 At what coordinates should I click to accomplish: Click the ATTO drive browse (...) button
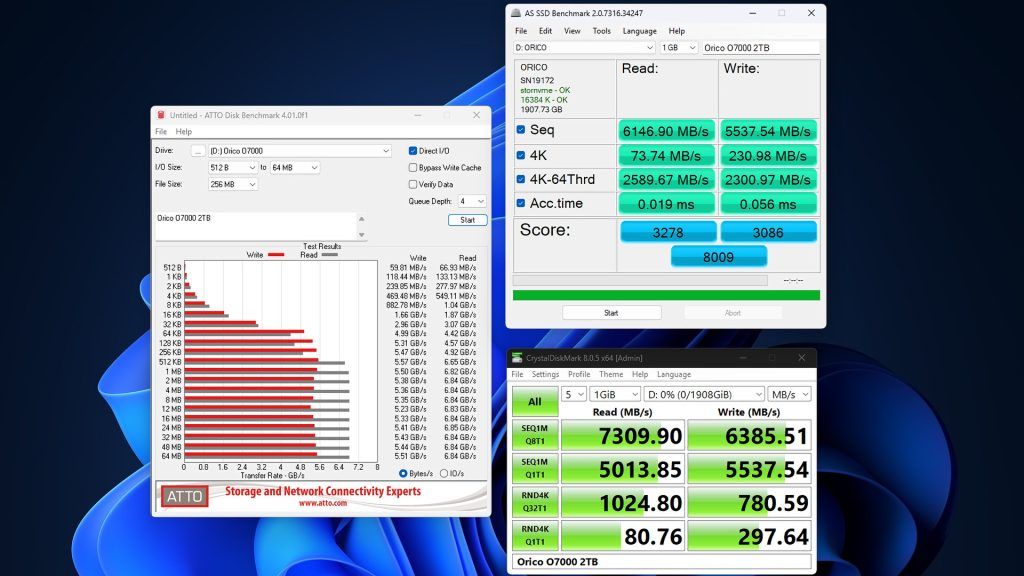pyautogui.click(x=198, y=151)
